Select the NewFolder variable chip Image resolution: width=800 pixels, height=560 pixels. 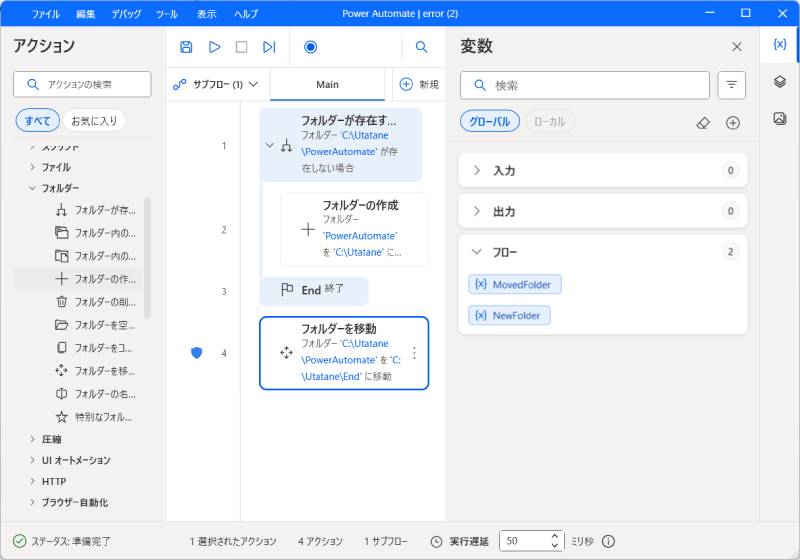[509, 315]
